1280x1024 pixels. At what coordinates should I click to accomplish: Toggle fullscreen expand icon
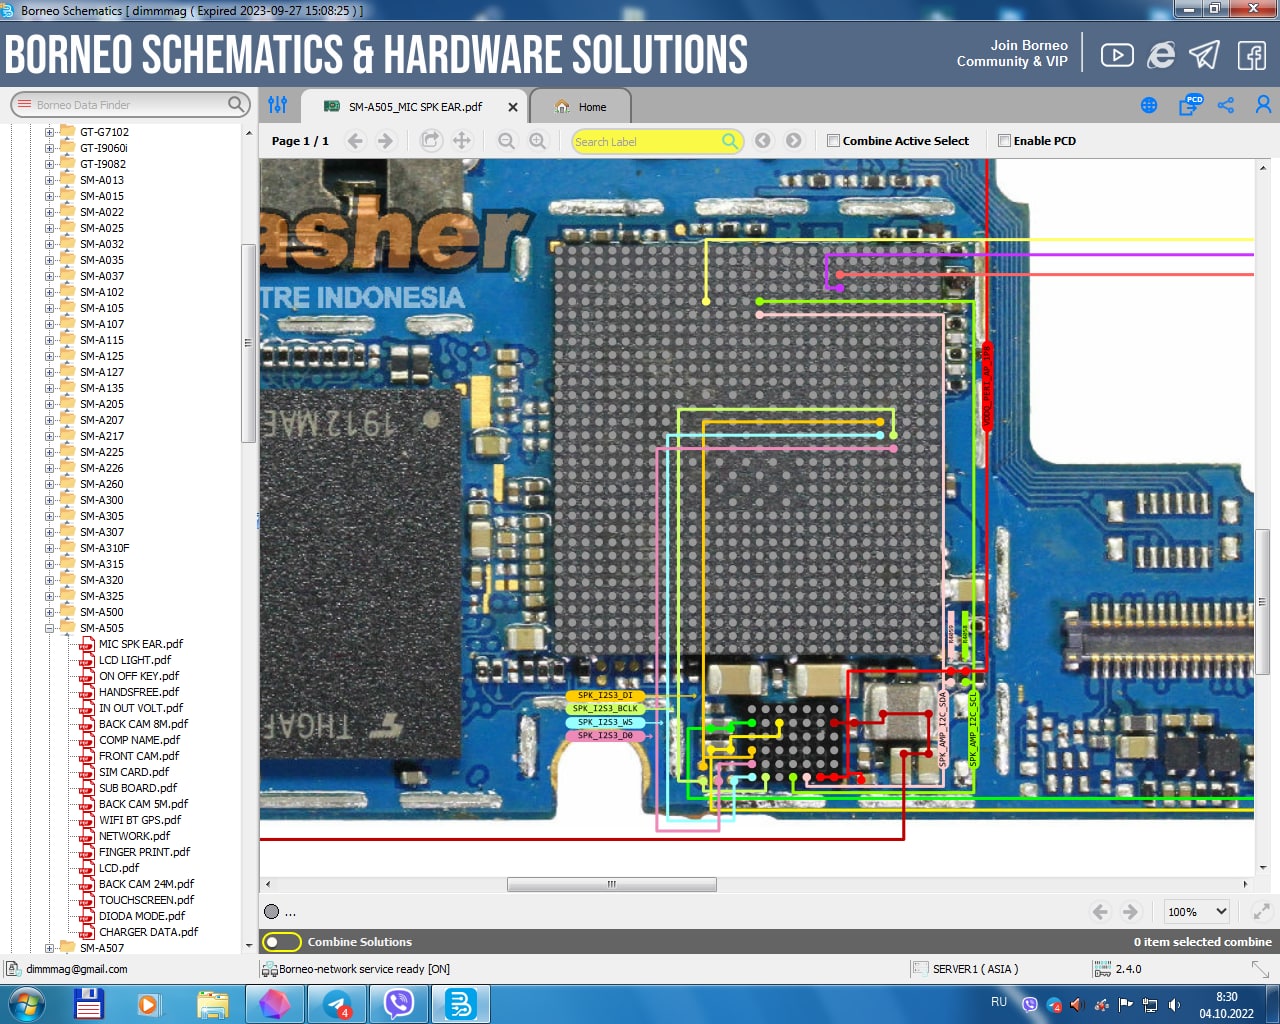(1262, 912)
